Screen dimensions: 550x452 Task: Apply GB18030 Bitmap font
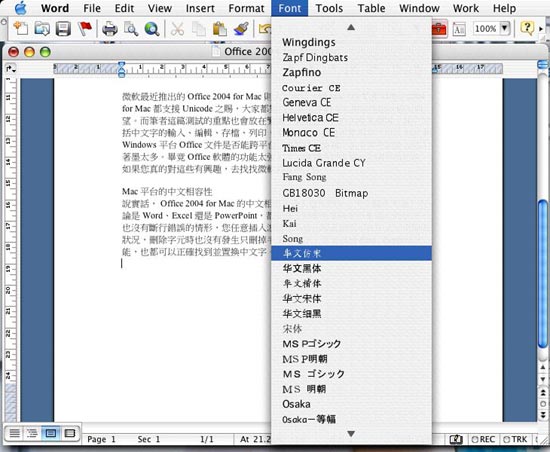[x=351, y=193]
